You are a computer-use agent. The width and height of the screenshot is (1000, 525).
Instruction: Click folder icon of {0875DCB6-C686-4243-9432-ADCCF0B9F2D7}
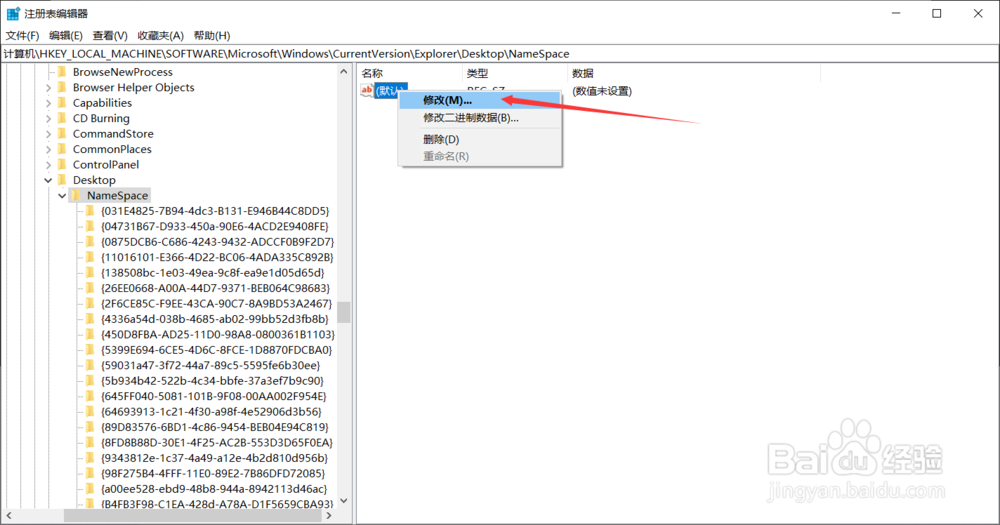[x=90, y=242]
